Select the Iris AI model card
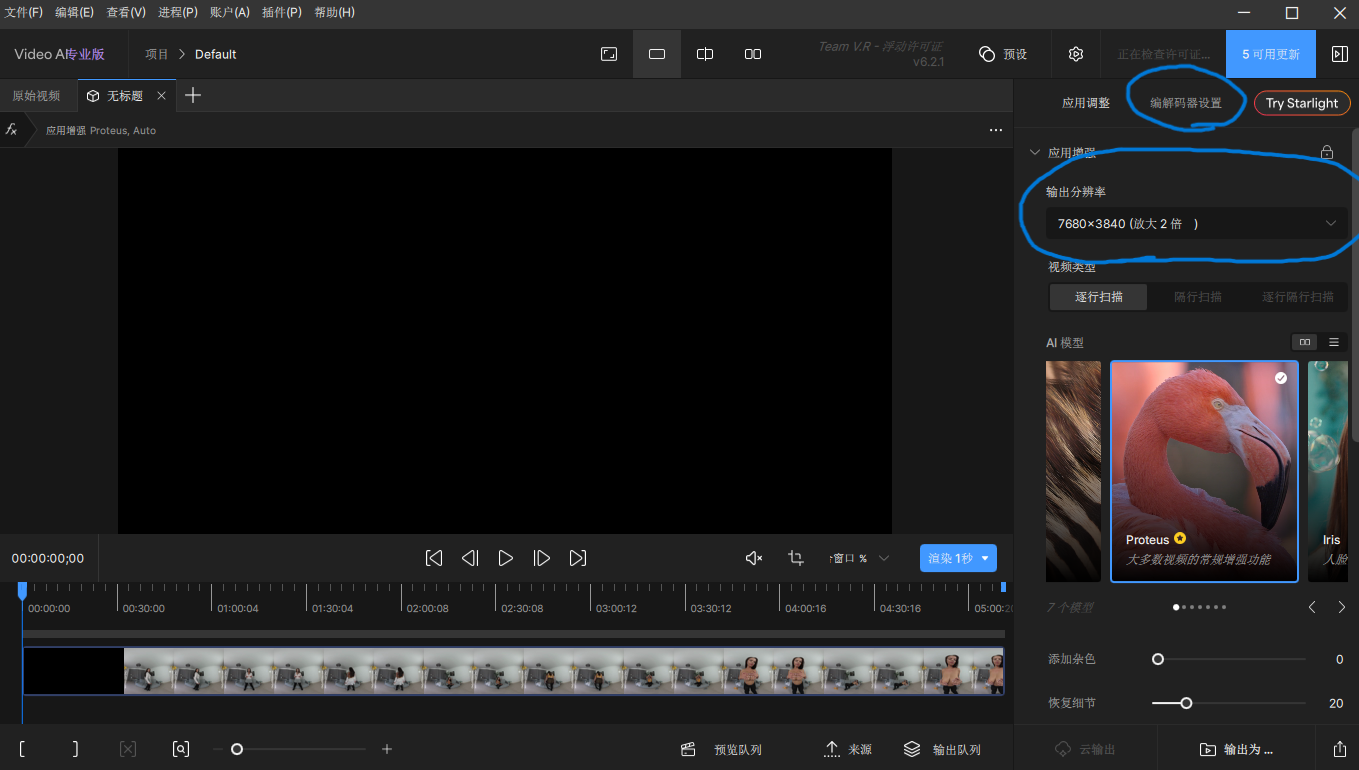Viewport: 1359px width, 770px height. (1329, 471)
